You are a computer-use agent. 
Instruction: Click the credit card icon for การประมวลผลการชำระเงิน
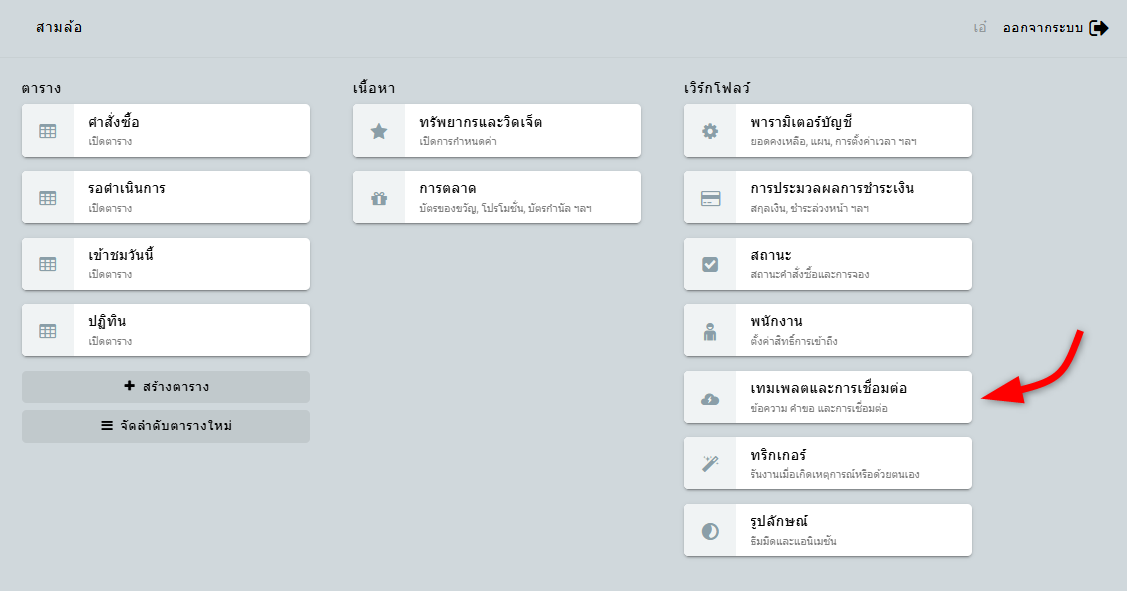tap(710, 197)
